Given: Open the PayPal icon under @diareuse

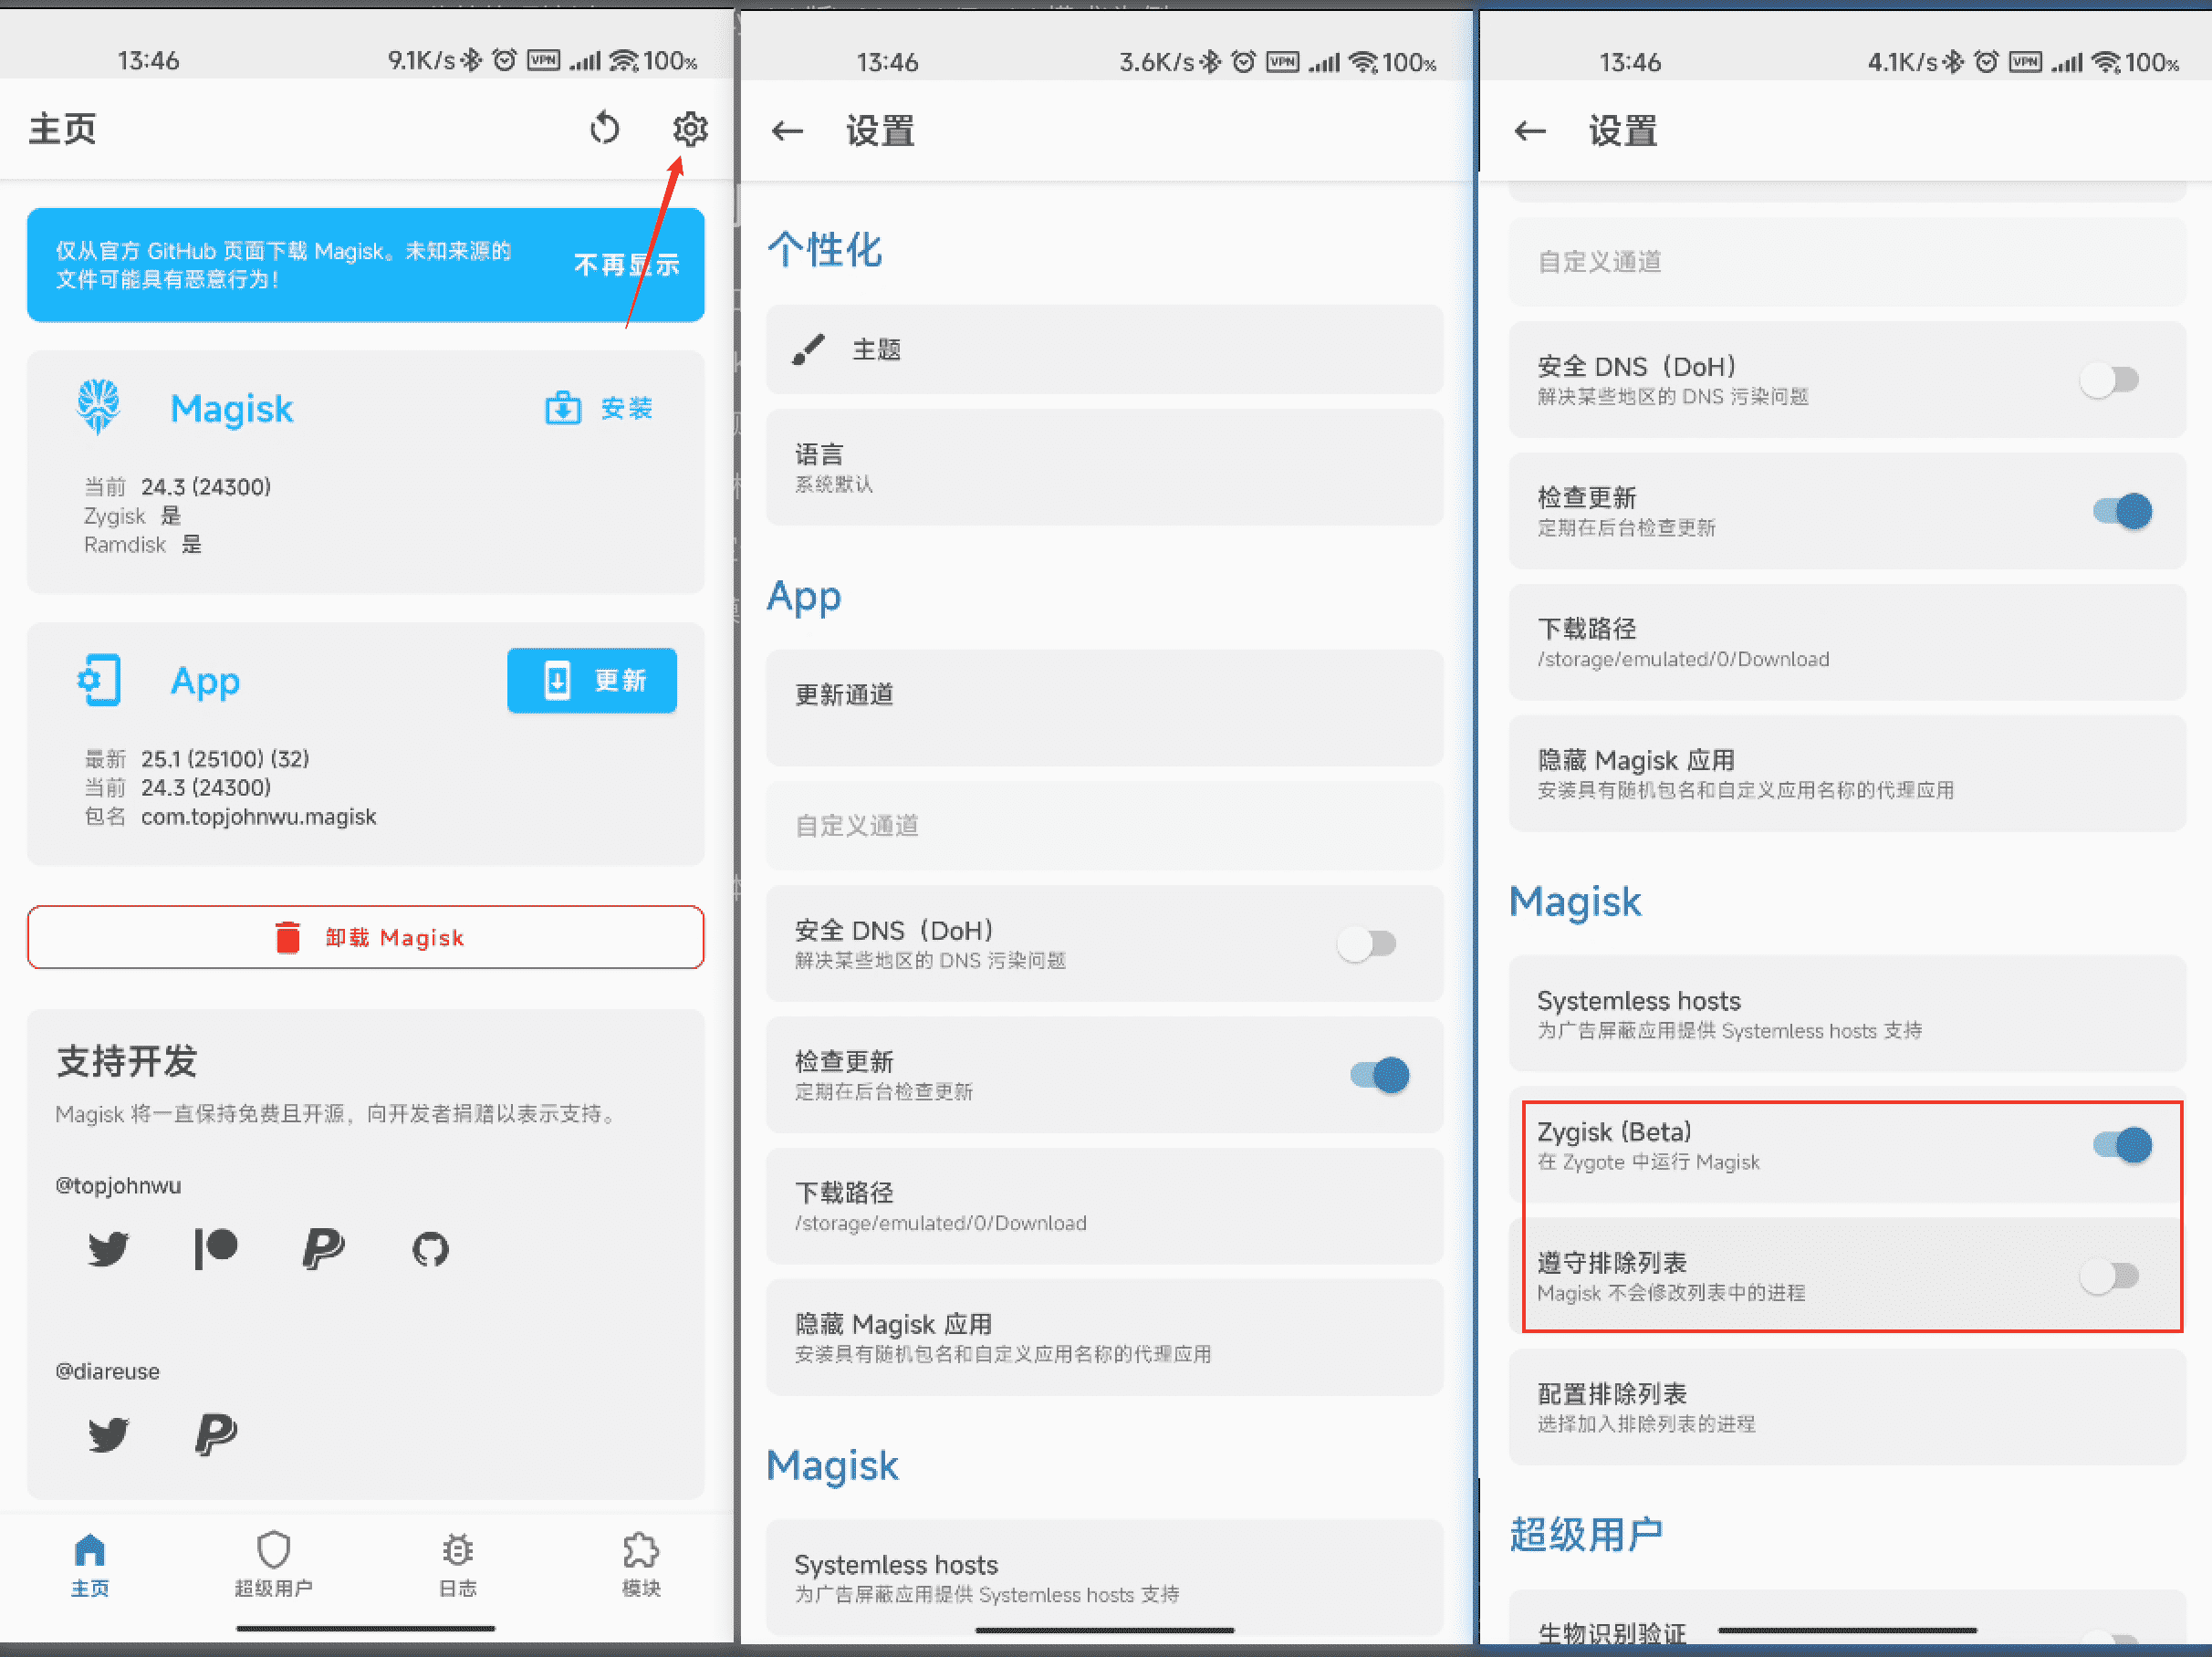Looking at the screenshot, I should (216, 1434).
